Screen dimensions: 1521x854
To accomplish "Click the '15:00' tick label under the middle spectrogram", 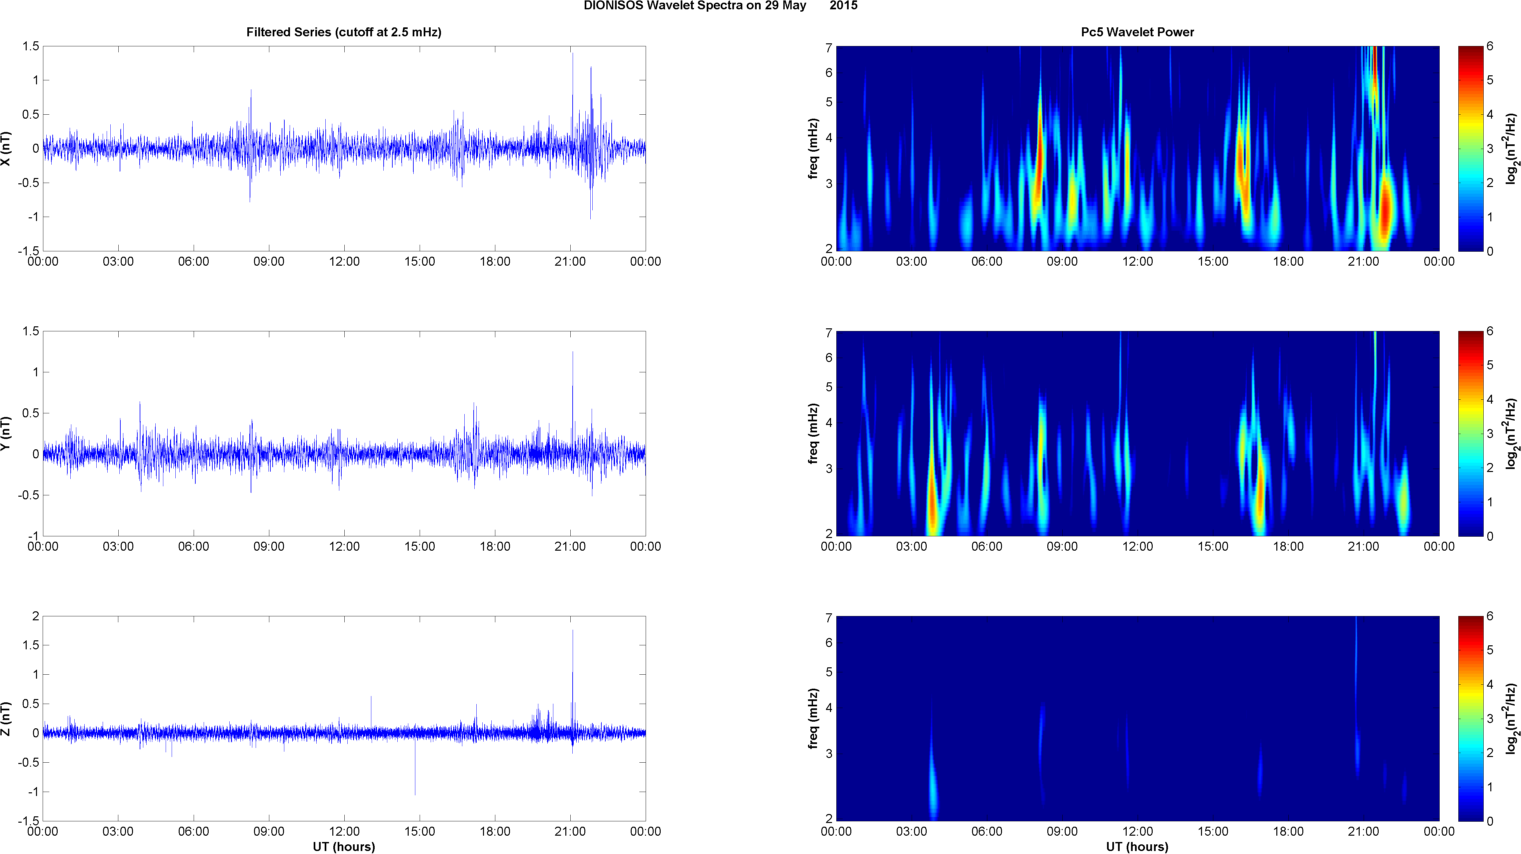I will click(1213, 547).
